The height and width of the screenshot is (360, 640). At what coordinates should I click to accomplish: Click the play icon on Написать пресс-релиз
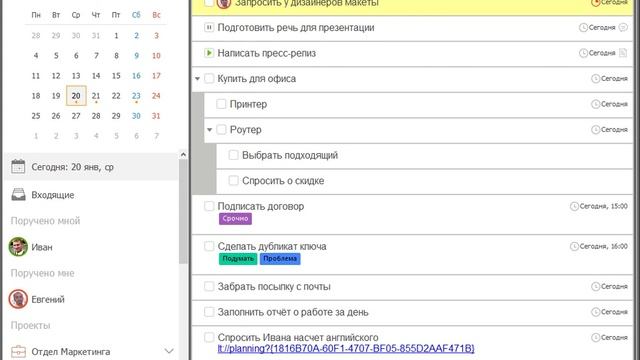(209, 53)
